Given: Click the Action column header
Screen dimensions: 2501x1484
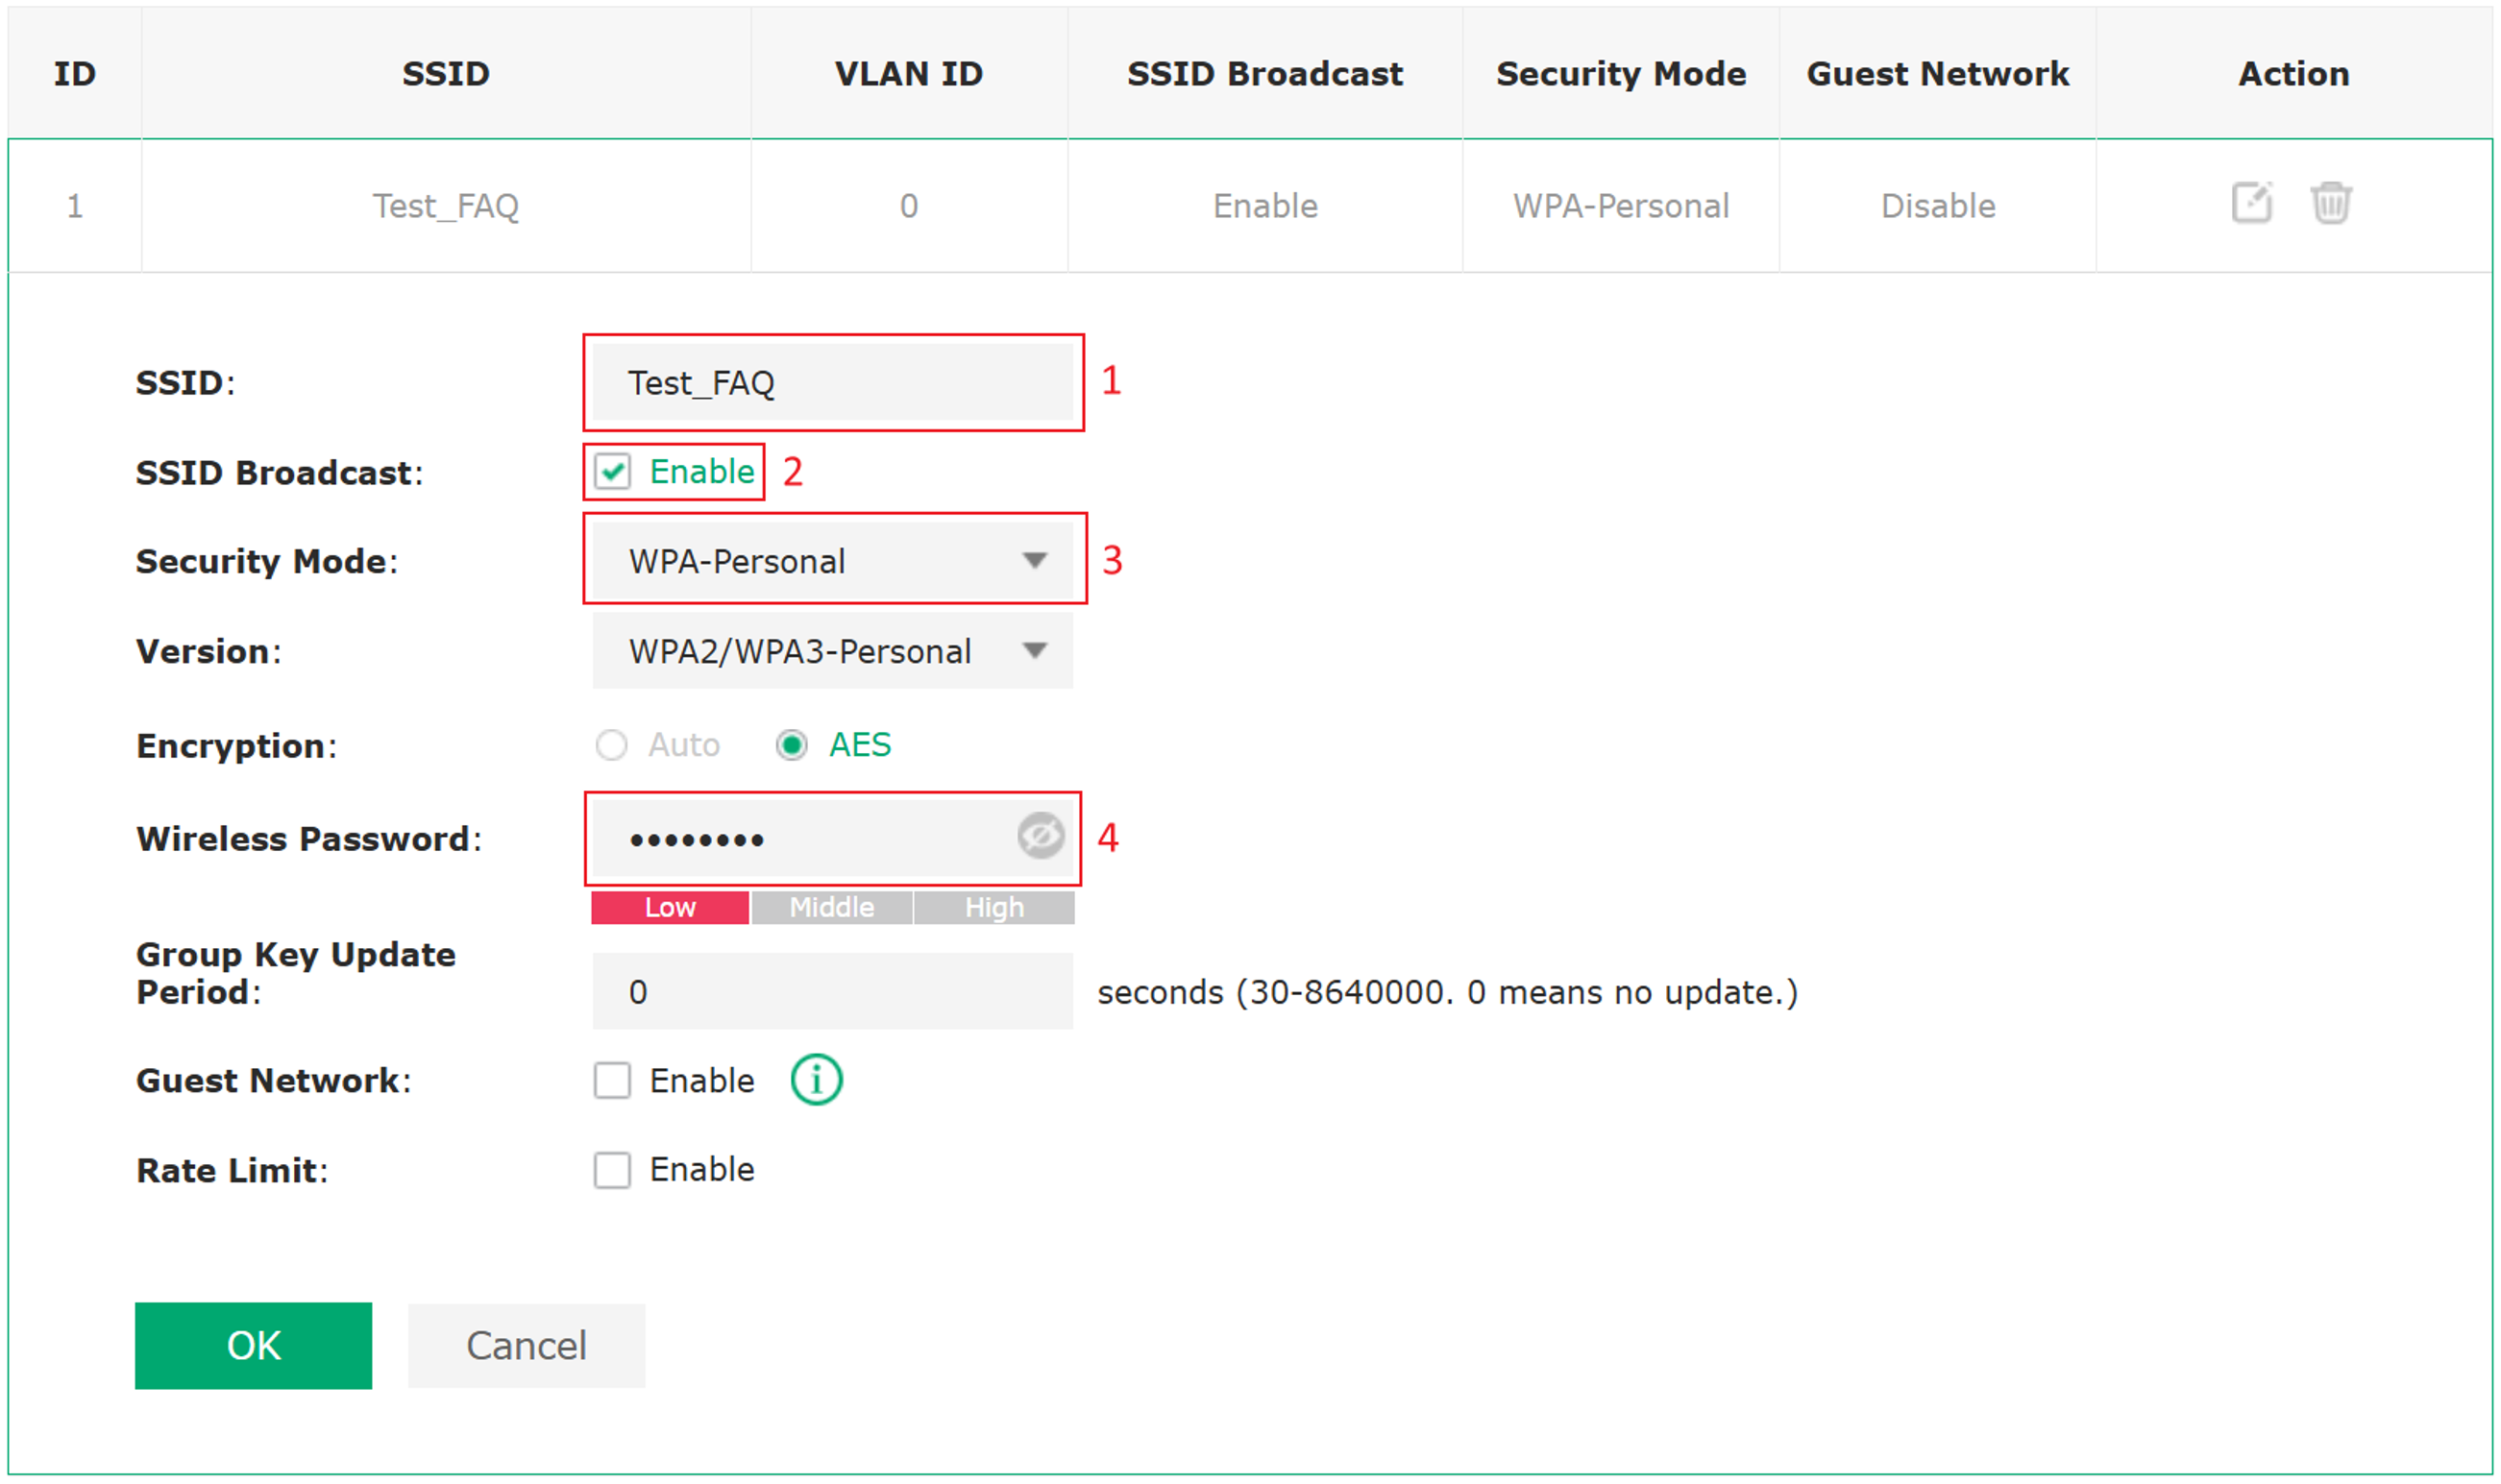Looking at the screenshot, I should pos(2294,73).
